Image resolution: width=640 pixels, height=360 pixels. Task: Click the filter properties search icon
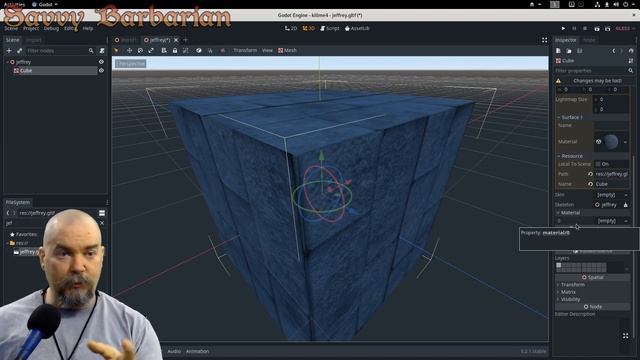coord(631,71)
